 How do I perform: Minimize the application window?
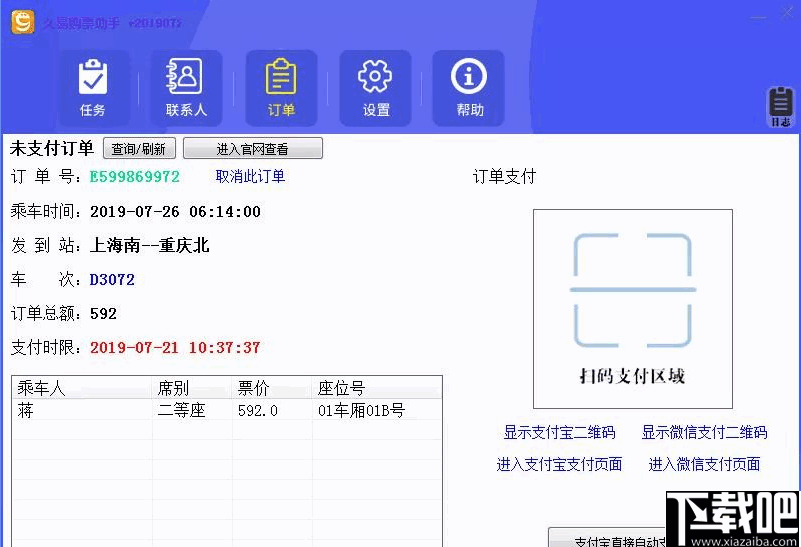(x=759, y=17)
